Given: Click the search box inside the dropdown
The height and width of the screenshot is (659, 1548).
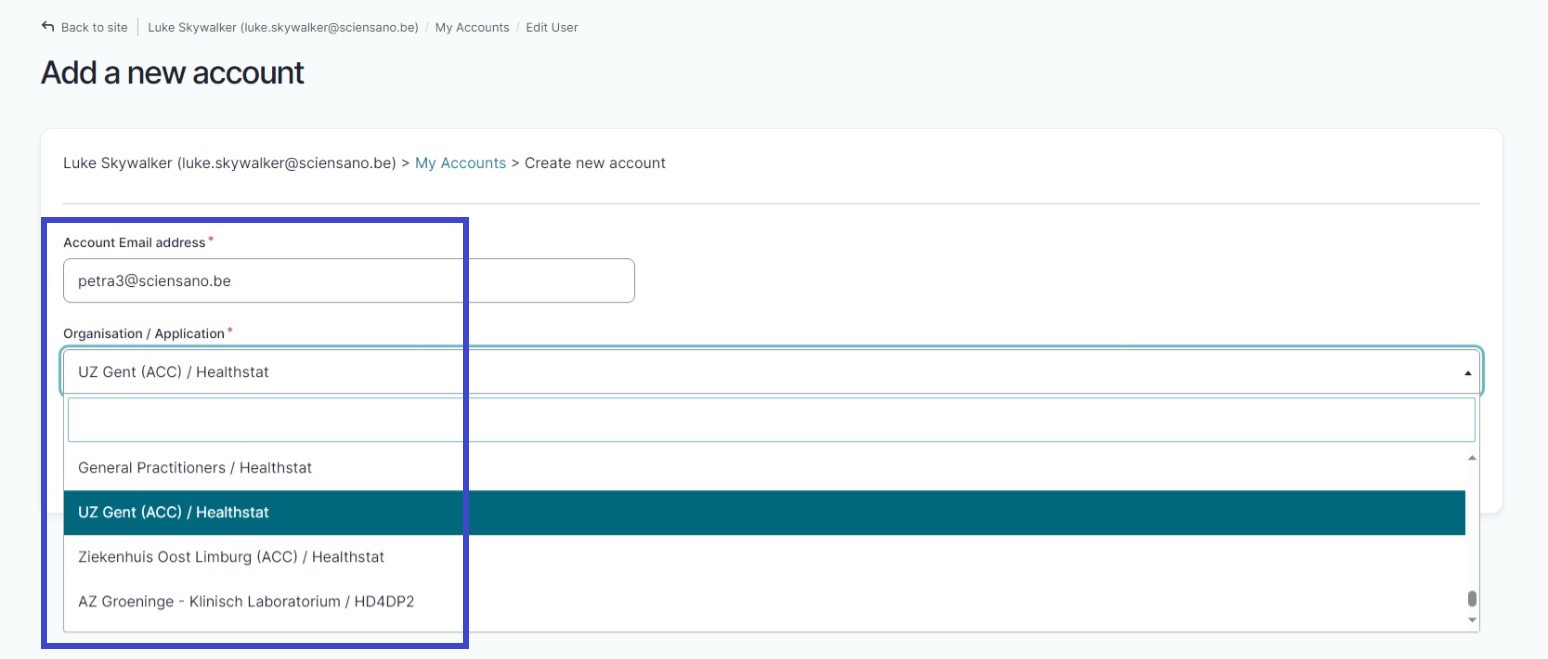Looking at the screenshot, I should coord(770,420).
